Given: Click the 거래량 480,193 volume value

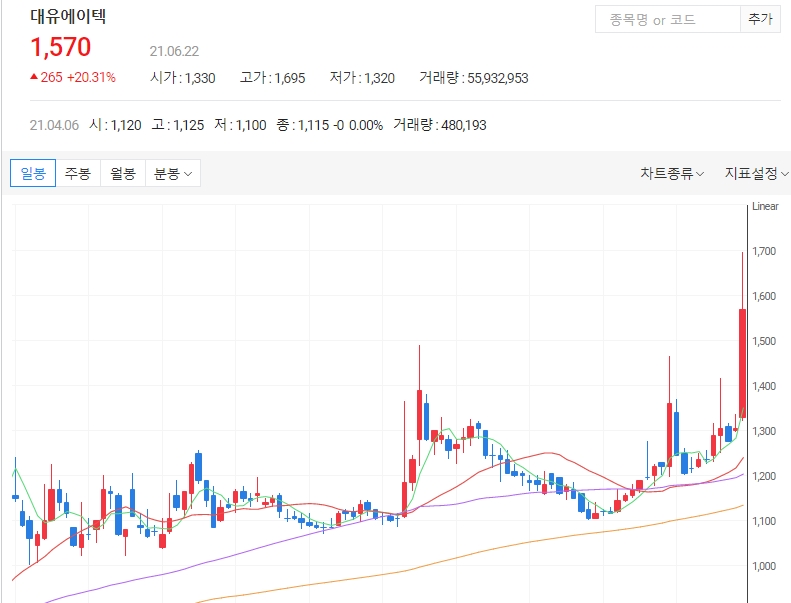Looking at the screenshot, I should [439, 125].
